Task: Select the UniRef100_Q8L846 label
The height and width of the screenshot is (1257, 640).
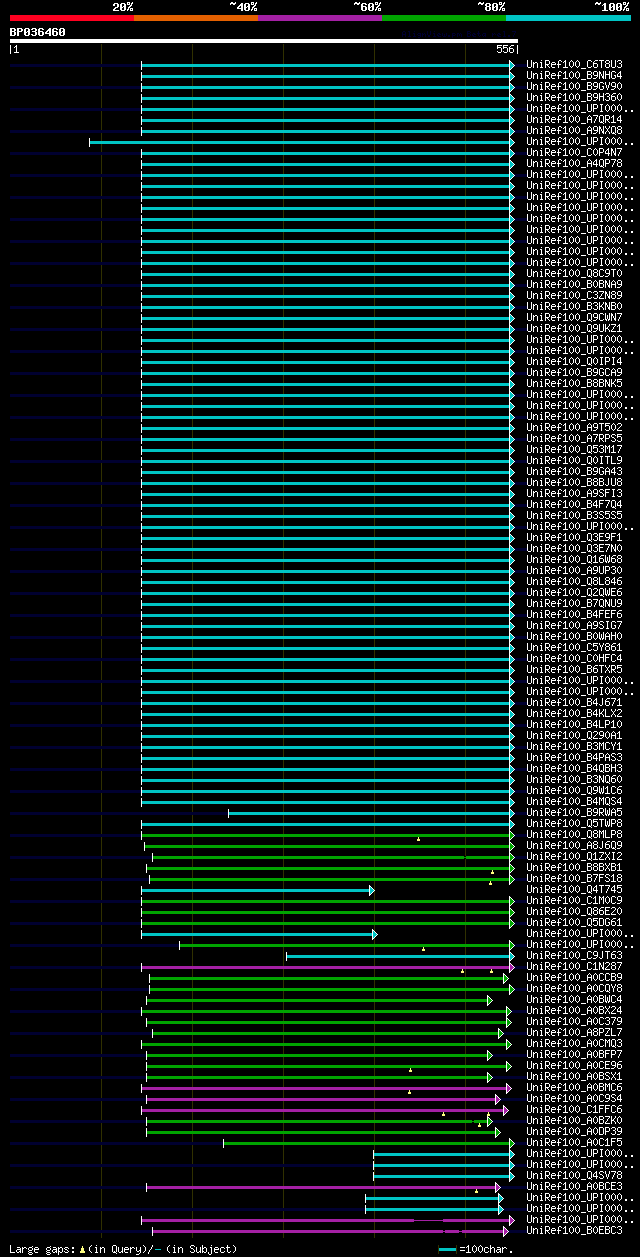Action: [x=574, y=581]
